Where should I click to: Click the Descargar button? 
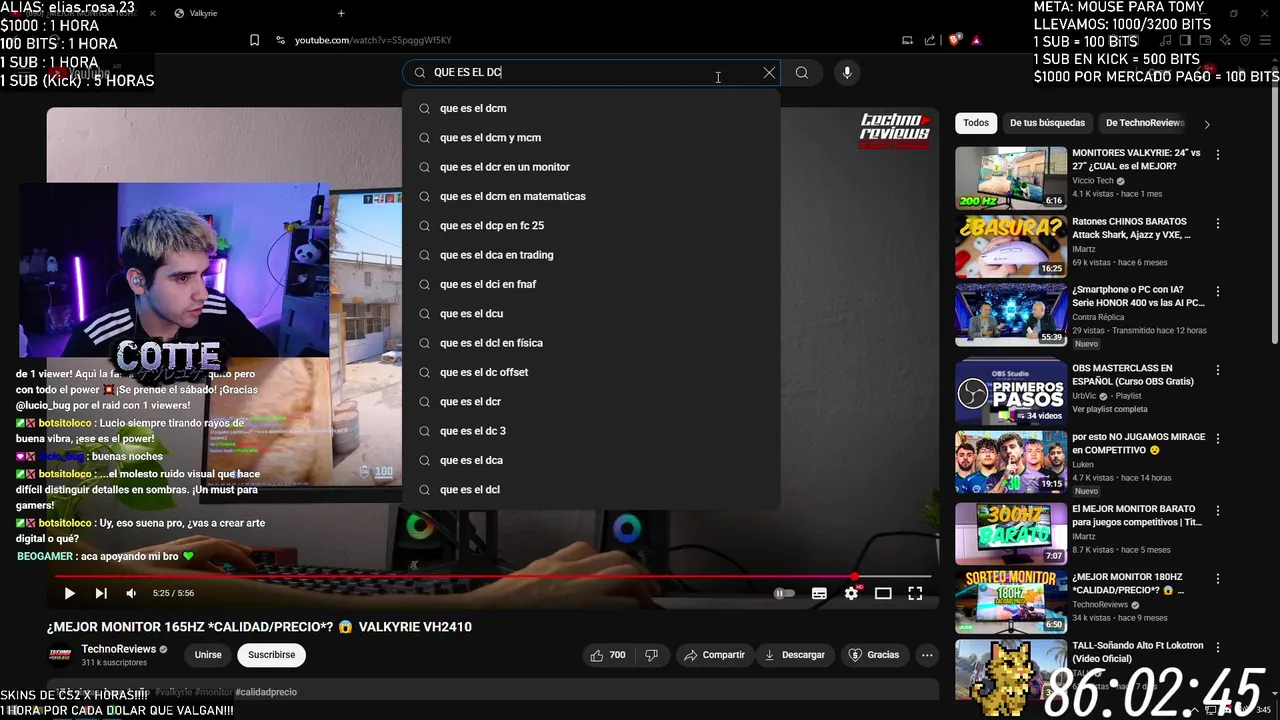pos(795,655)
